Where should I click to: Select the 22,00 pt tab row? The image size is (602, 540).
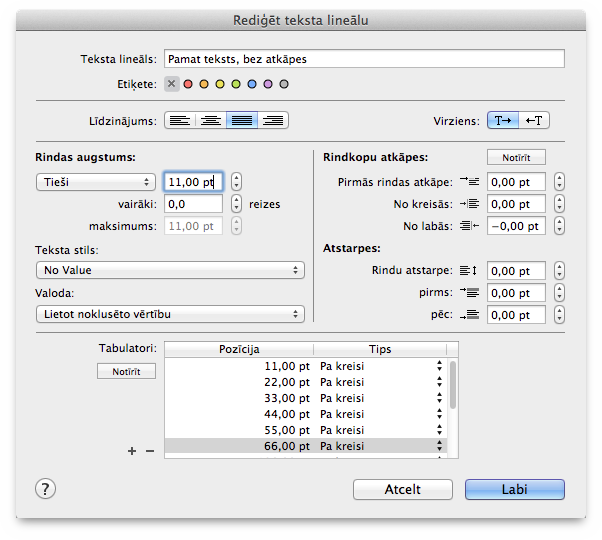(306, 382)
